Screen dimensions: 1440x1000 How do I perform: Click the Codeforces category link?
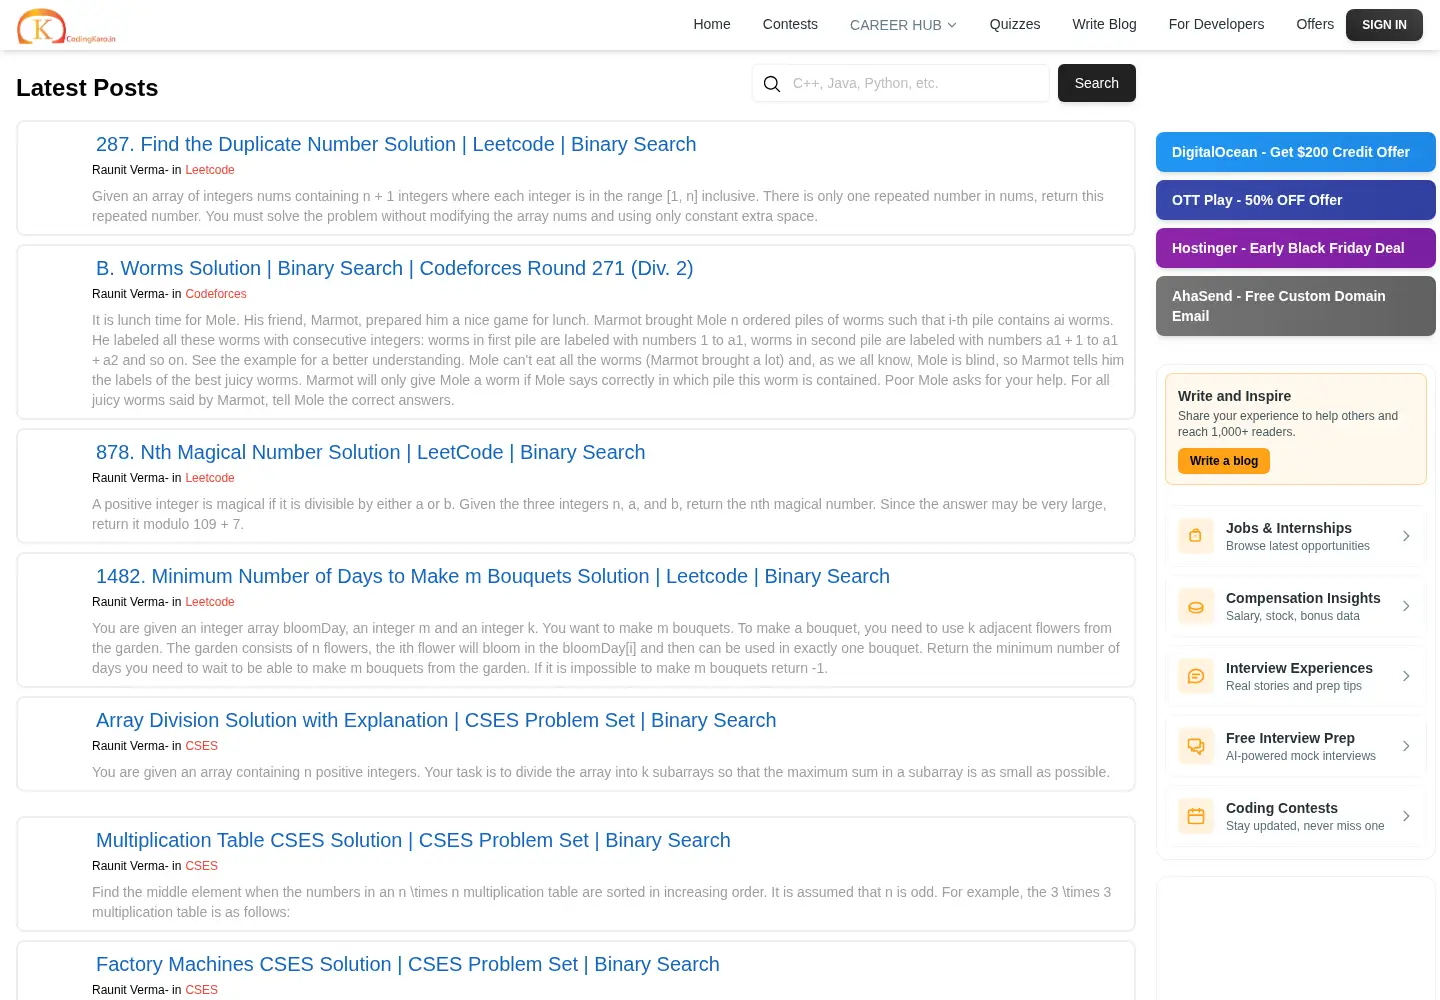pyautogui.click(x=216, y=294)
